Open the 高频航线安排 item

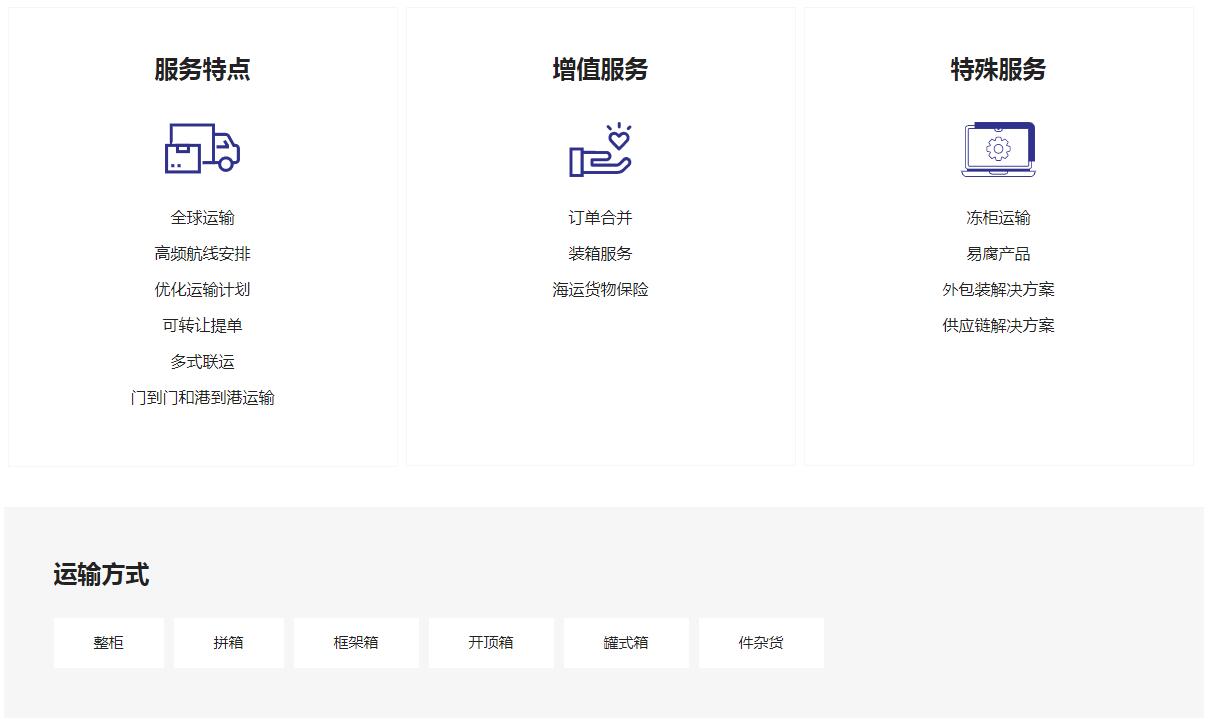coord(202,254)
